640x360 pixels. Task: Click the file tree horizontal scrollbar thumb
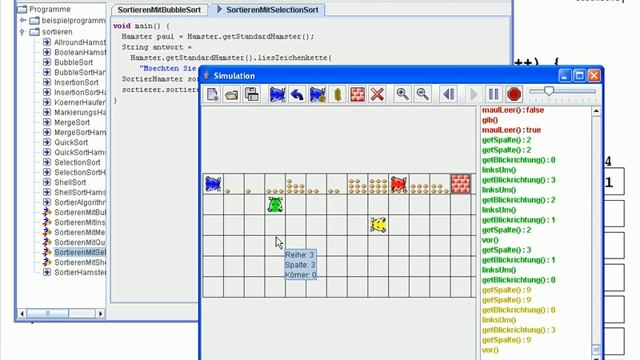tap(48, 313)
